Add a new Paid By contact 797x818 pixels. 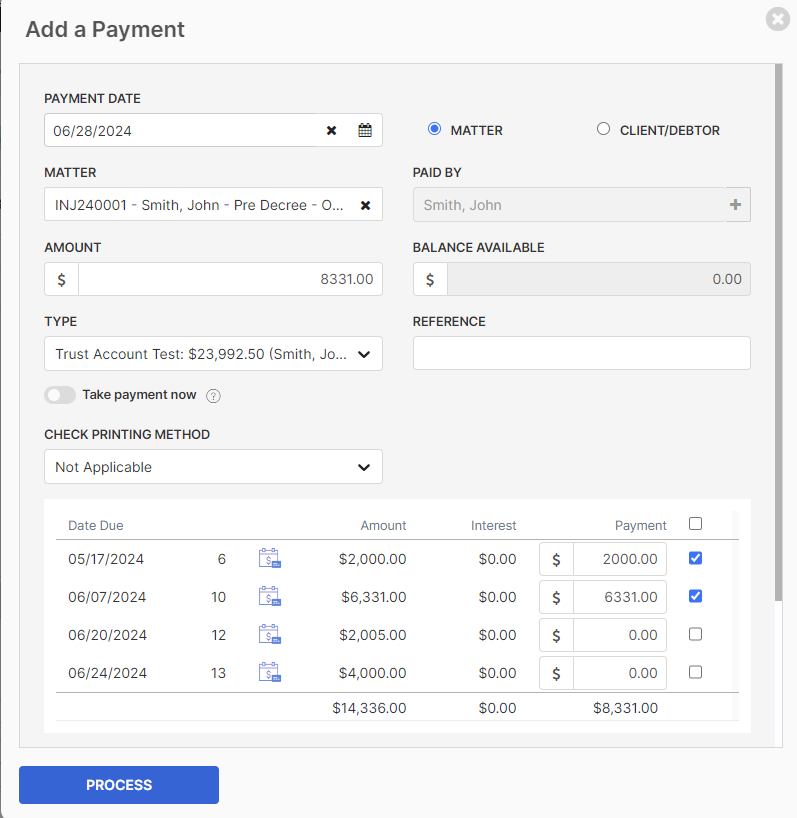pyautogui.click(x=736, y=205)
